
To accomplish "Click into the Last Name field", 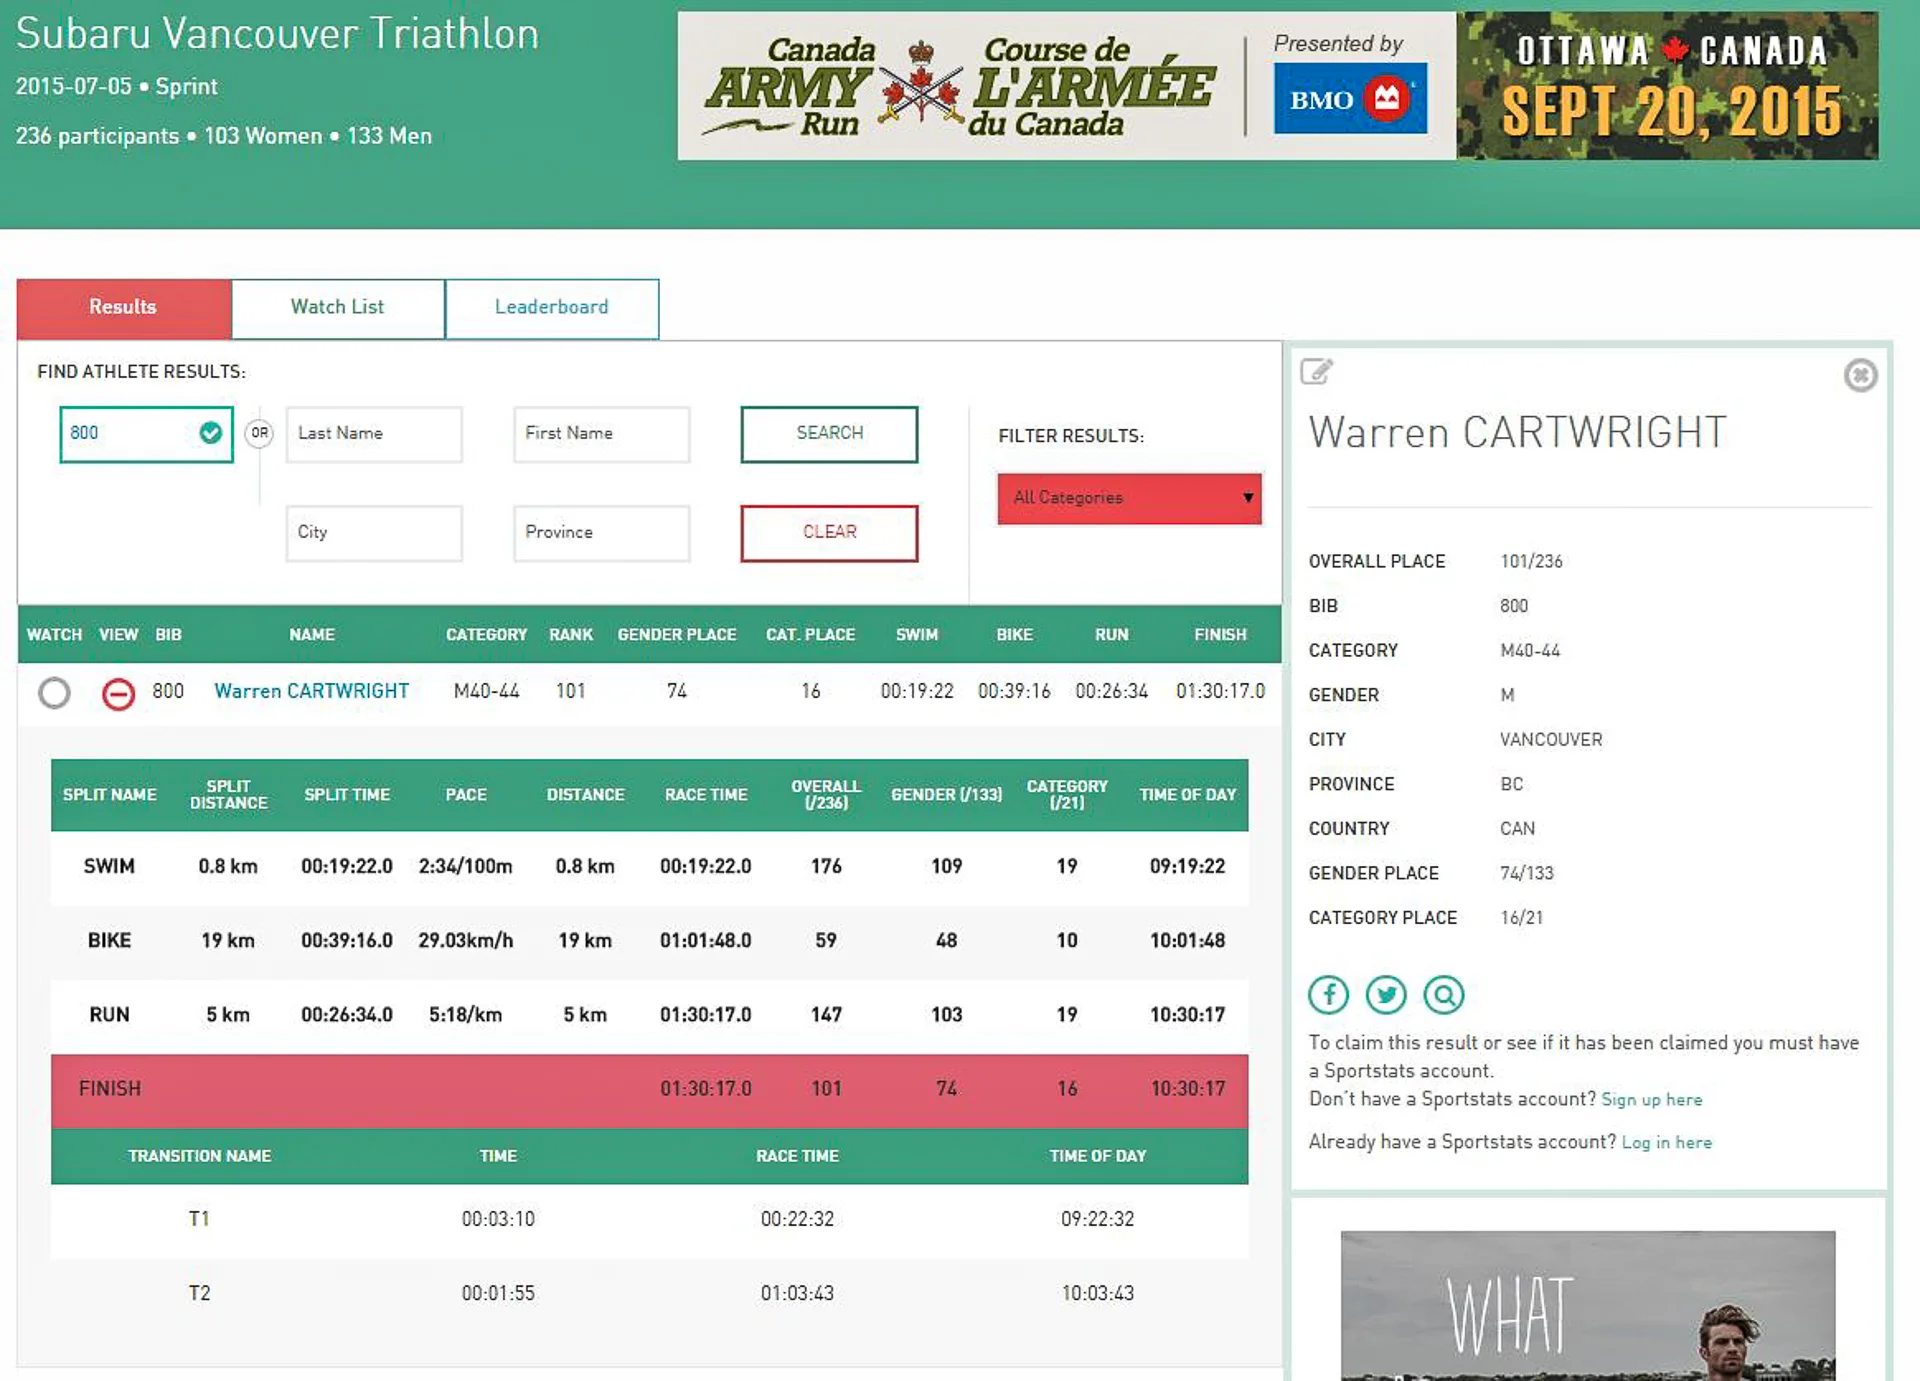I will click(373, 433).
